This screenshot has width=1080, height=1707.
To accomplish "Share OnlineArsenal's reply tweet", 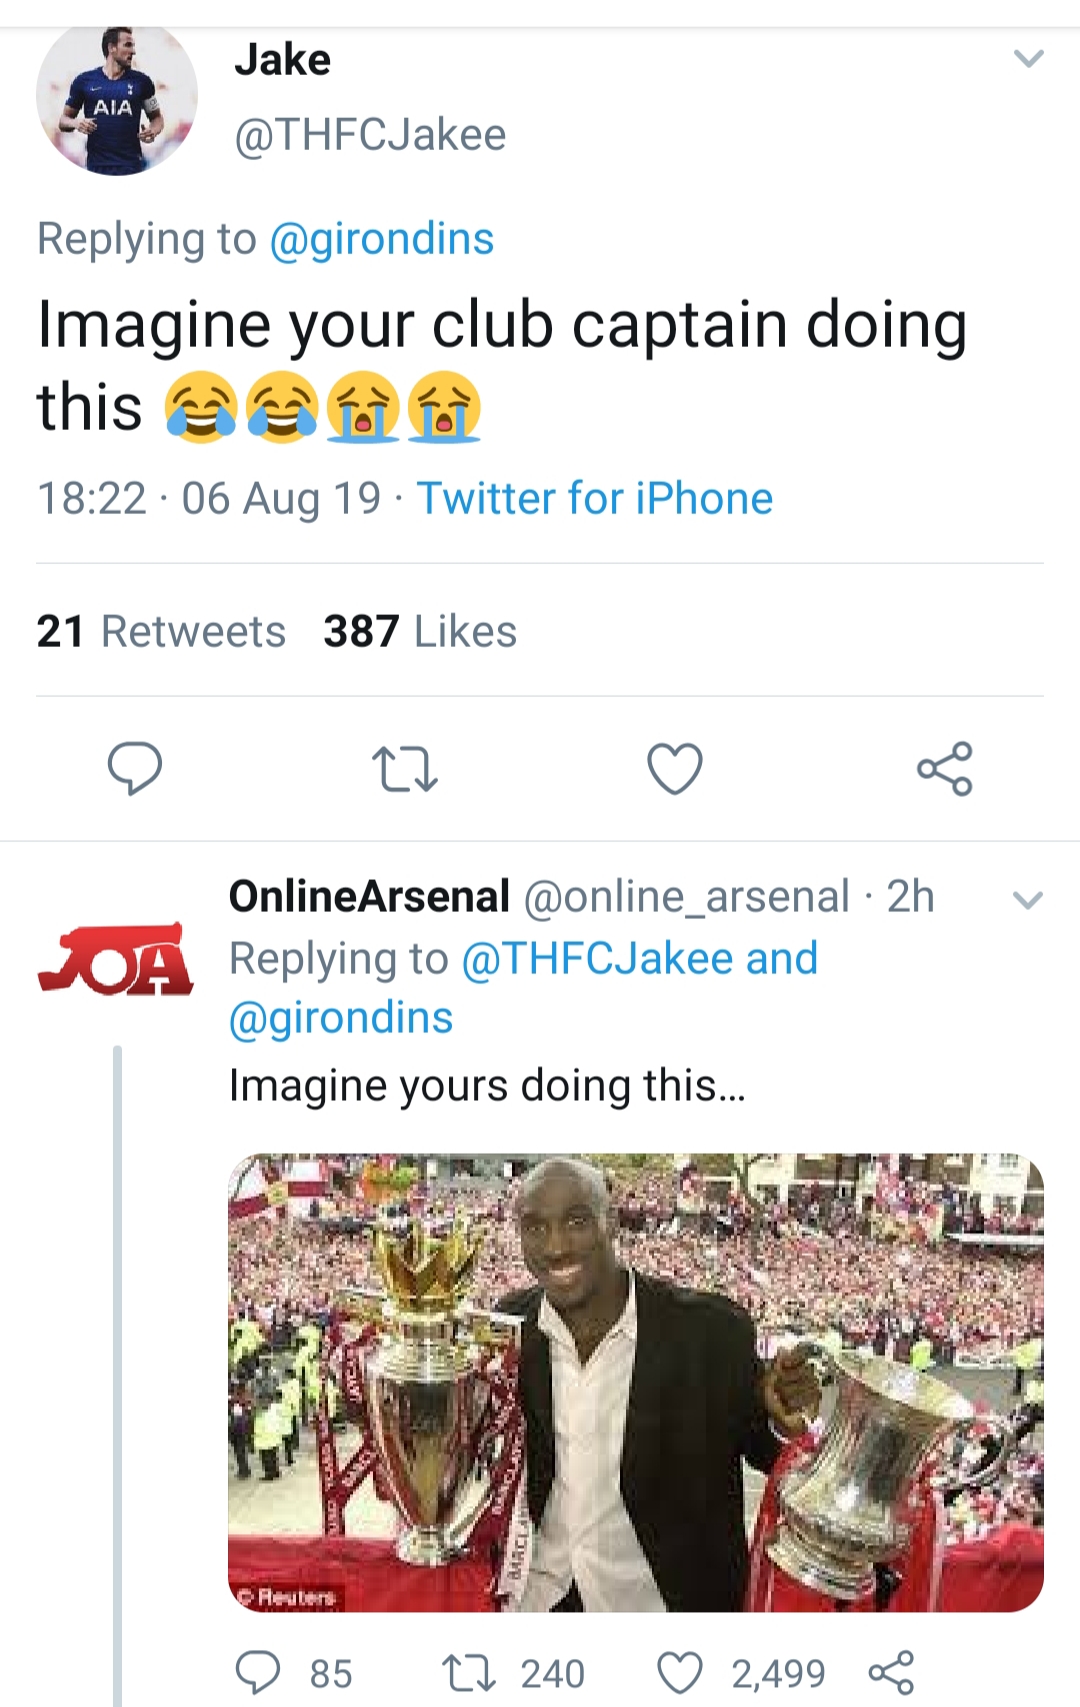I will pos(891,1672).
